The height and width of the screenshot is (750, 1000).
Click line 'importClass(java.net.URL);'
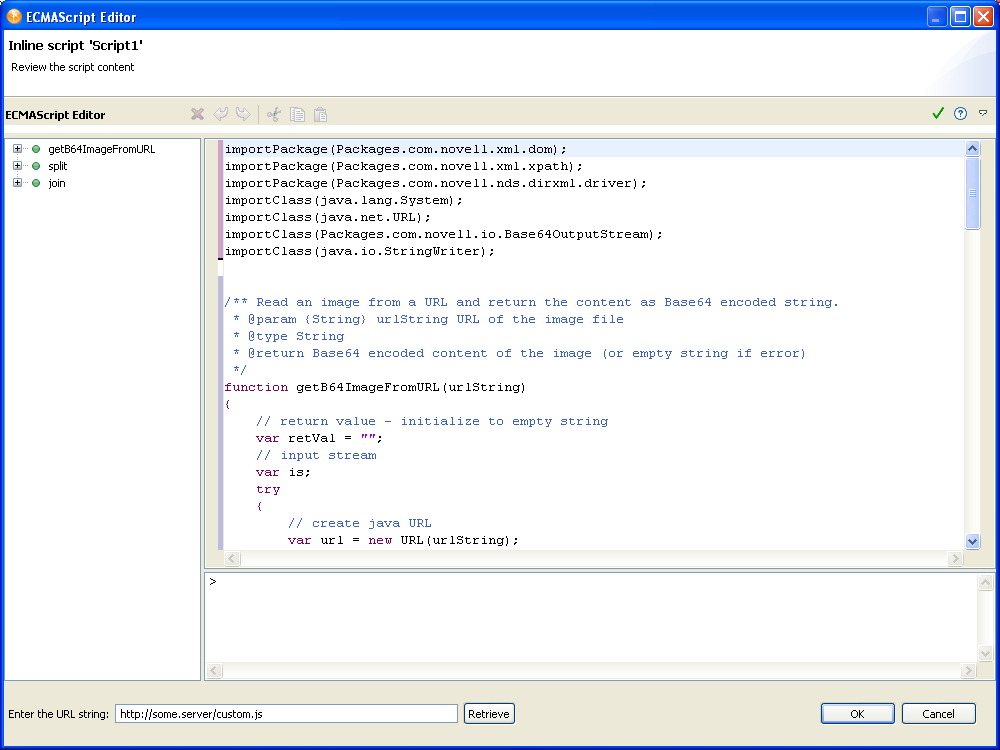tap(328, 217)
